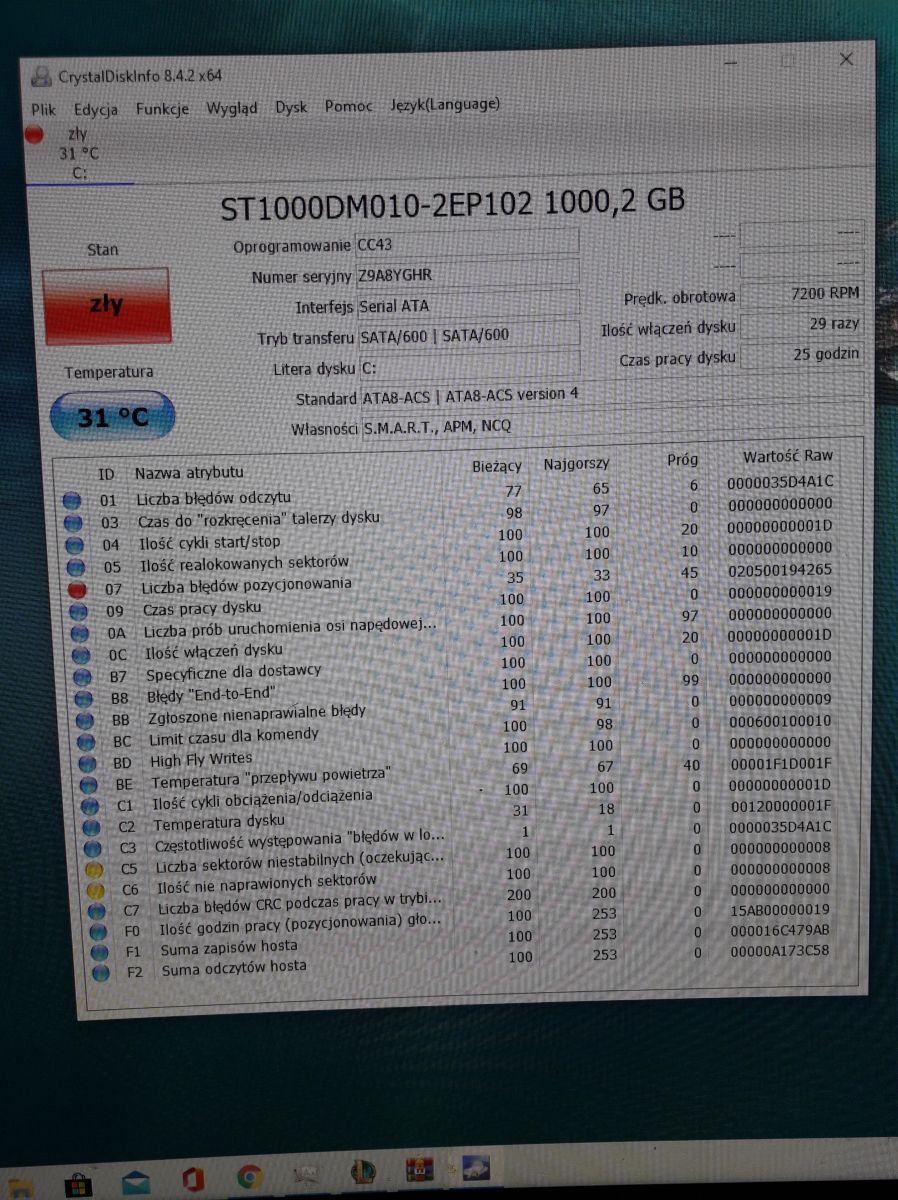898x1200 pixels.
Task: Click blue status circle for attribute F2
Action: (100, 971)
